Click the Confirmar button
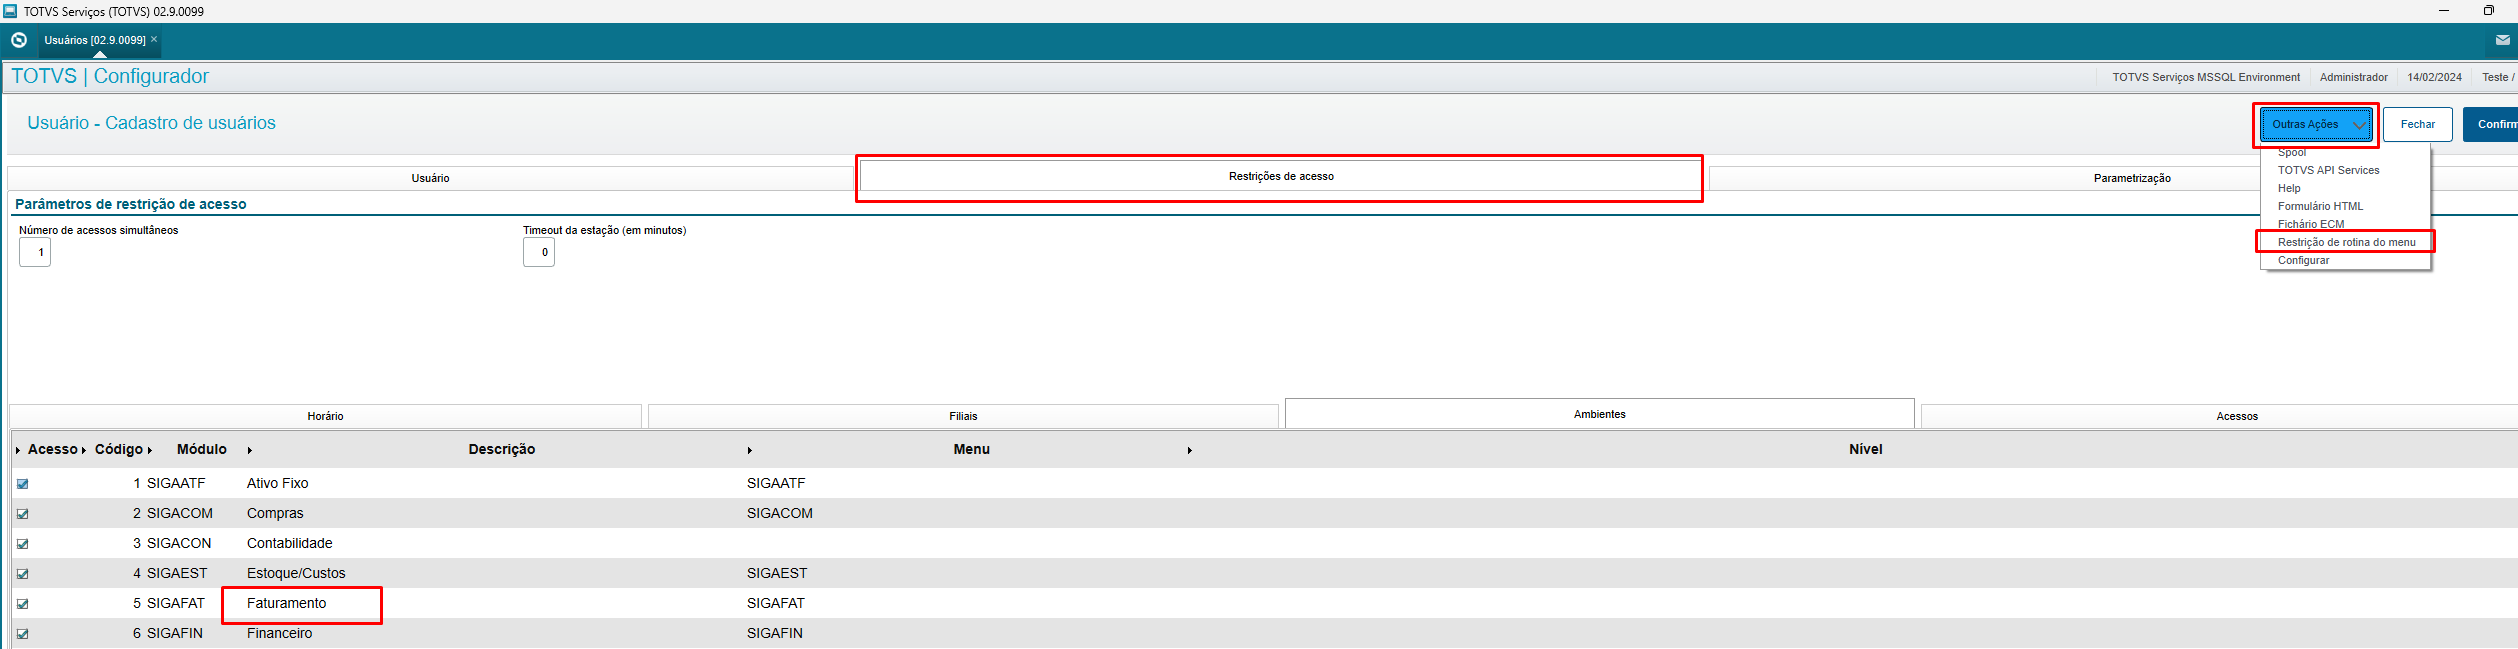Screen dimensions: 2518x649 [x=2491, y=124]
